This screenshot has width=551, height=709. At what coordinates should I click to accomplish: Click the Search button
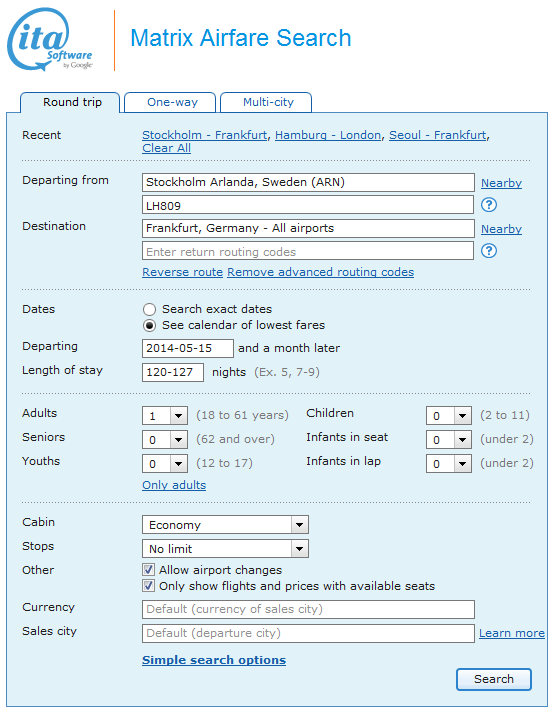(494, 679)
